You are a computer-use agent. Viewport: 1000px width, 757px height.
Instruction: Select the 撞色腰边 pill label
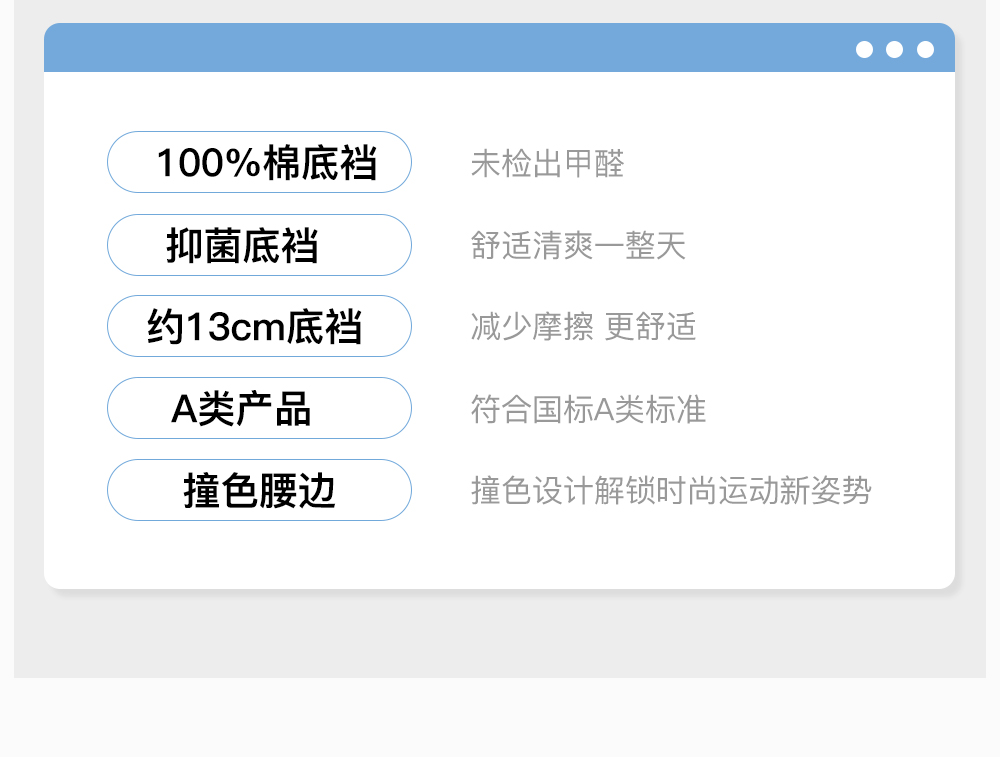[x=259, y=490]
